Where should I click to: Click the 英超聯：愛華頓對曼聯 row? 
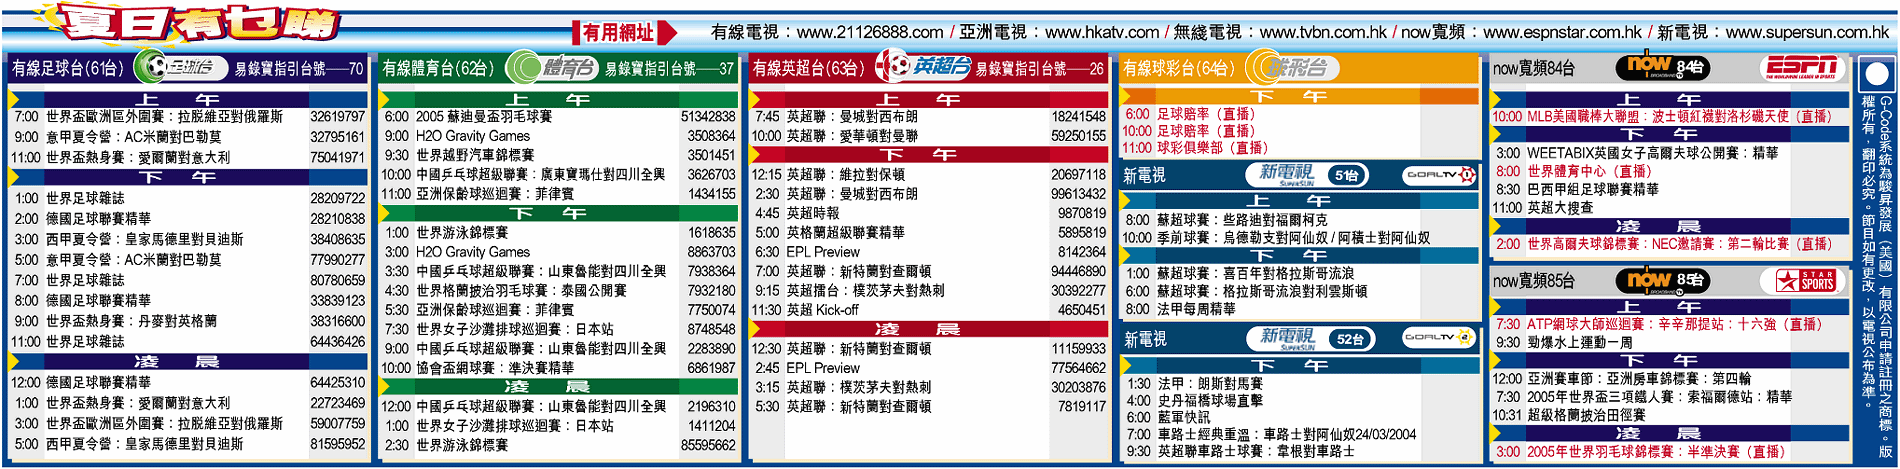928,136
